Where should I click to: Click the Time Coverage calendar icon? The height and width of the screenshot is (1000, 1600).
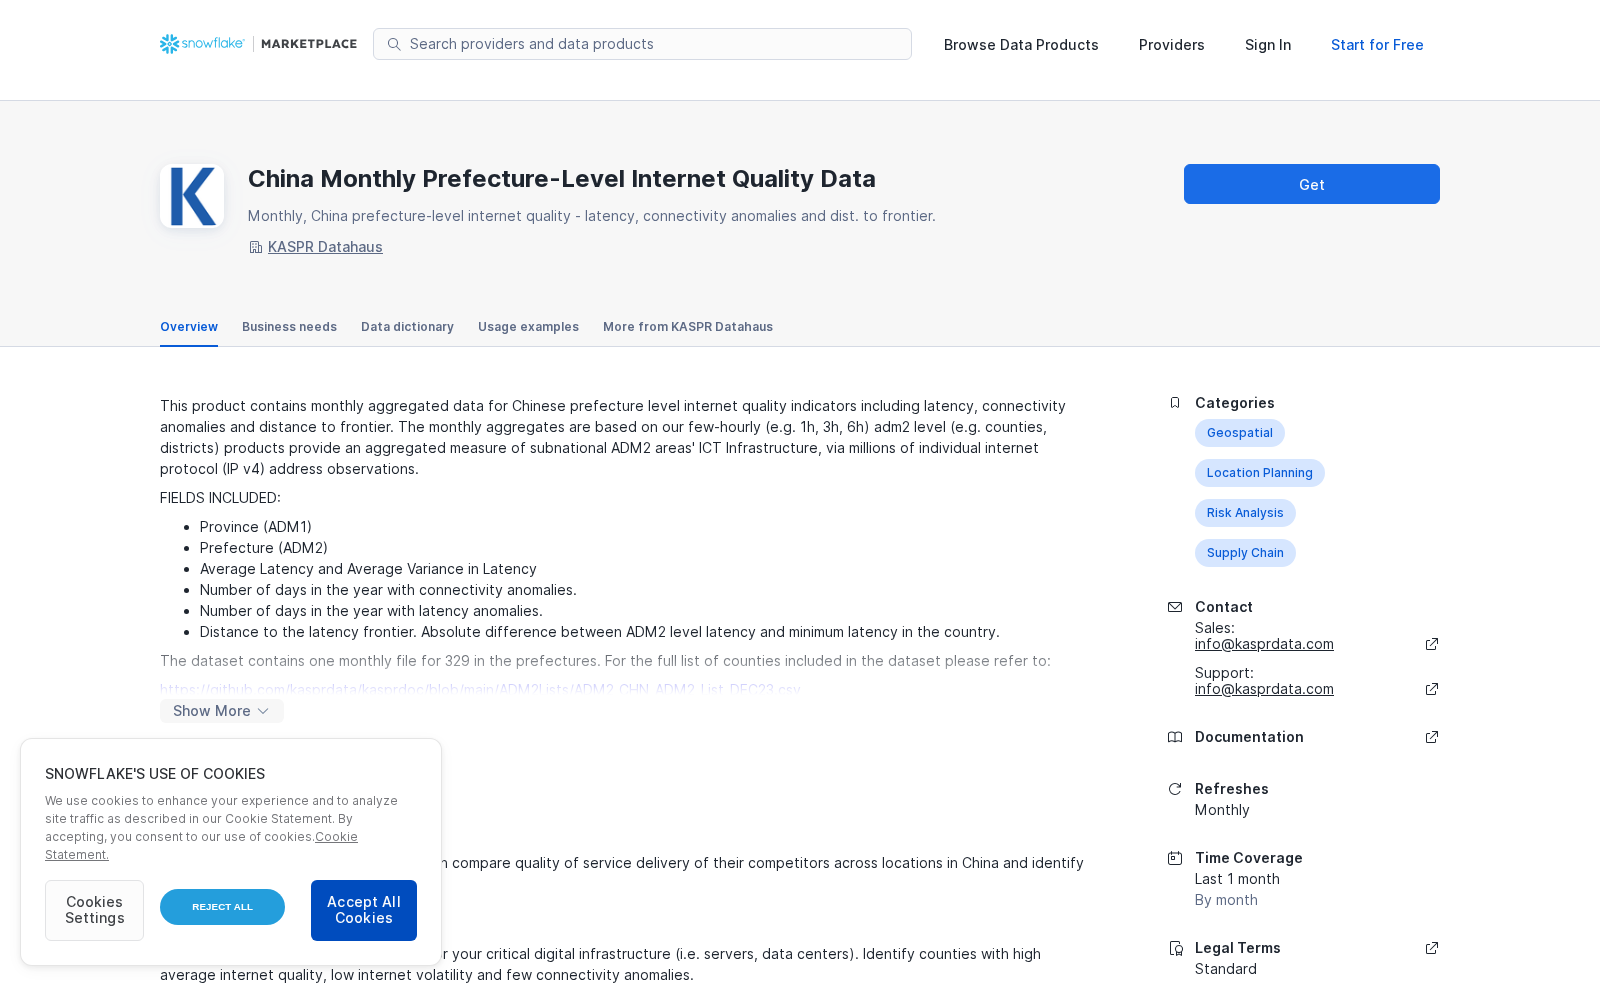(1175, 858)
